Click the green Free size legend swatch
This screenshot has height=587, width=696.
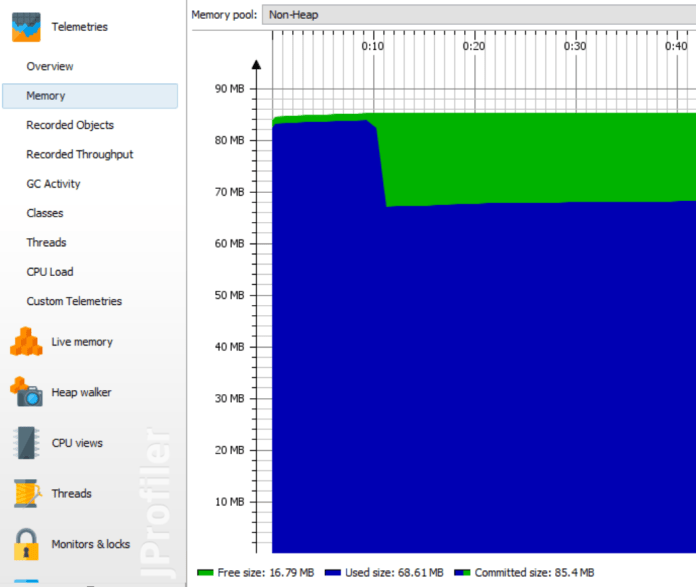click(205, 573)
